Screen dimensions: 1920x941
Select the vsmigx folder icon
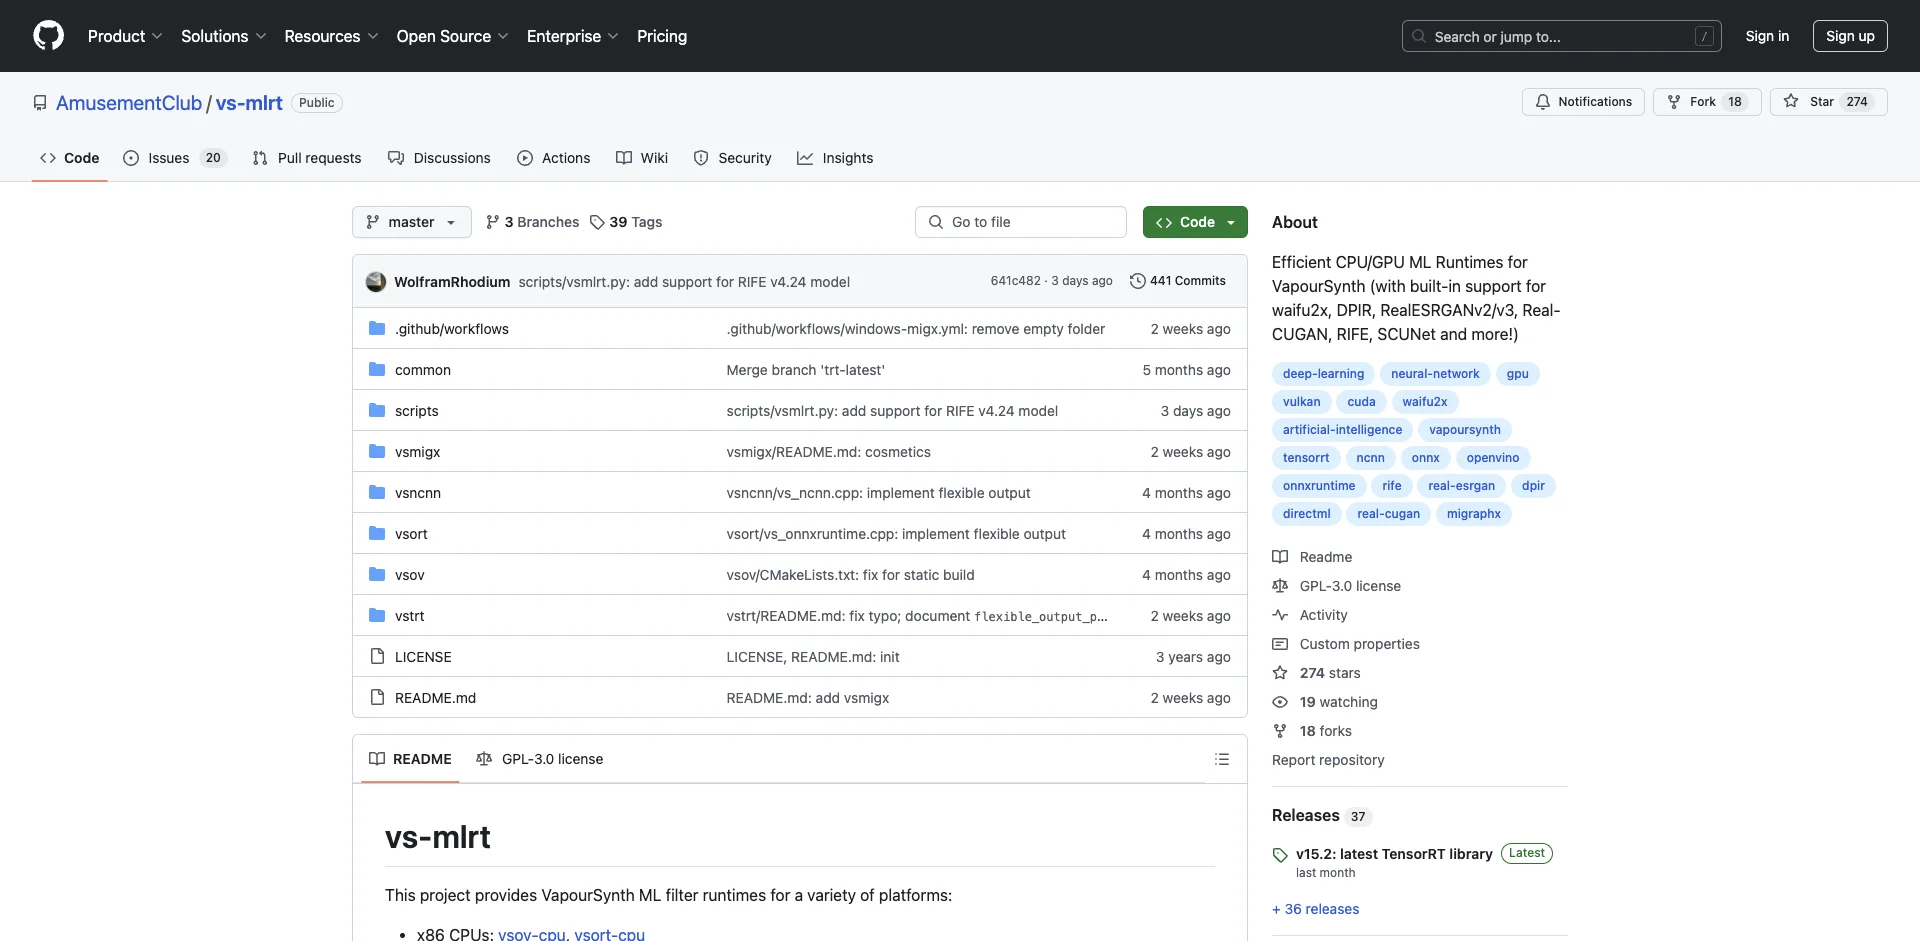pos(377,451)
